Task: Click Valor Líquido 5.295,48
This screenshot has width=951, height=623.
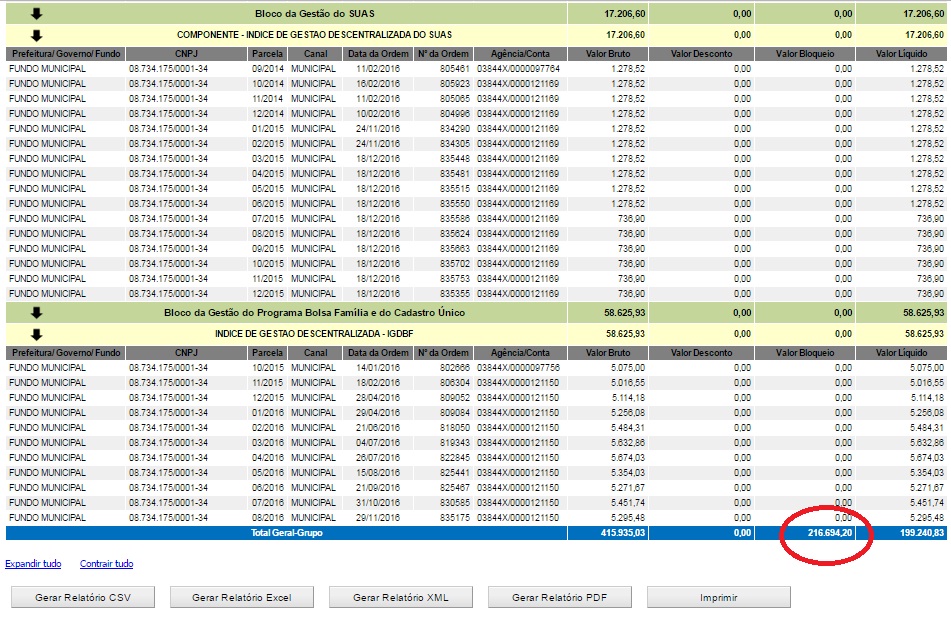Action: click(927, 517)
